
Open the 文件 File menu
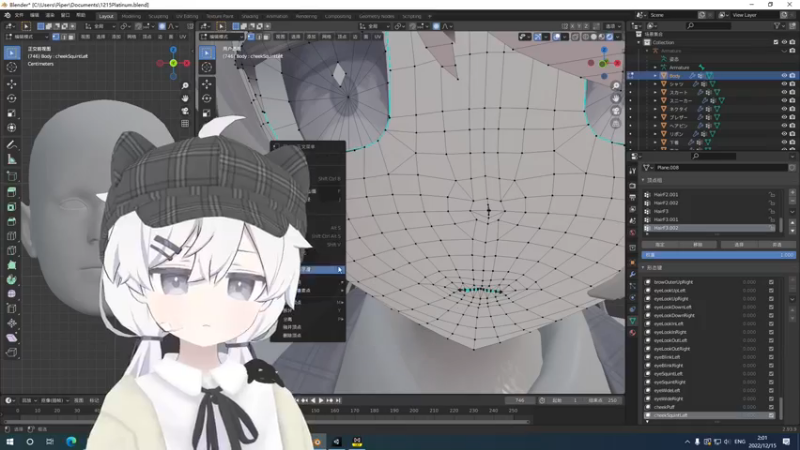point(19,15)
